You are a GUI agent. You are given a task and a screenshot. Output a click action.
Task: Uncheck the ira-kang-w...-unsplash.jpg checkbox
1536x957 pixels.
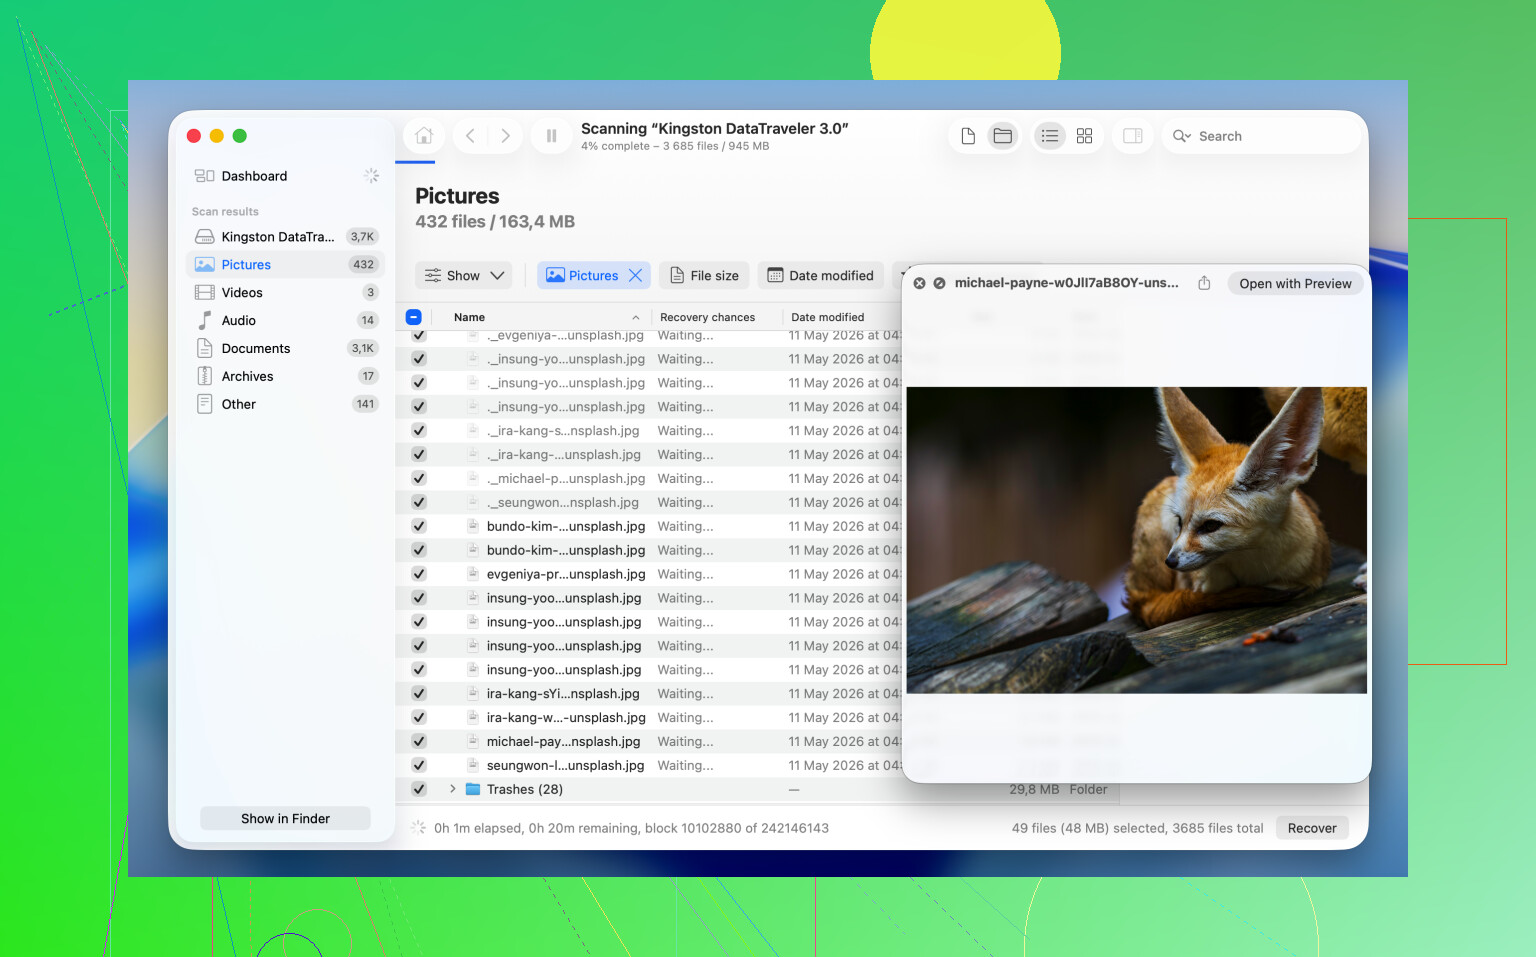[419, 718]
